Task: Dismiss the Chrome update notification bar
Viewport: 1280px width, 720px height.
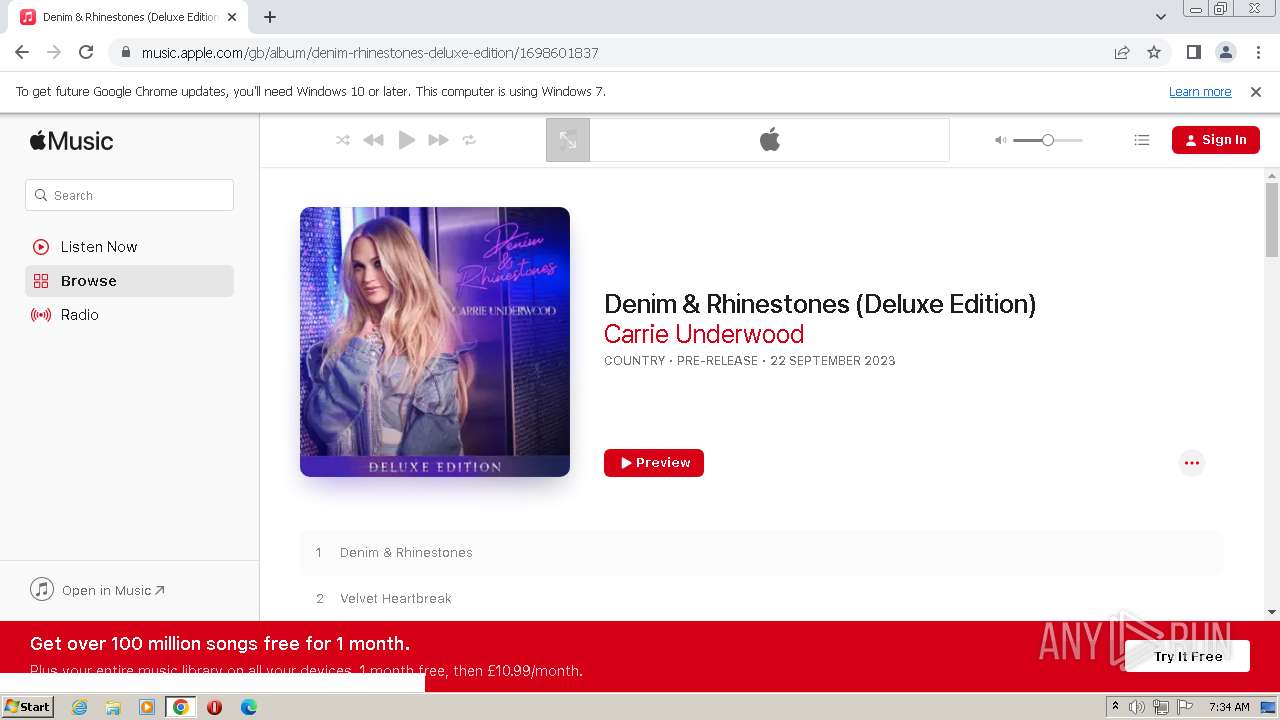Action: [1256, 91]
